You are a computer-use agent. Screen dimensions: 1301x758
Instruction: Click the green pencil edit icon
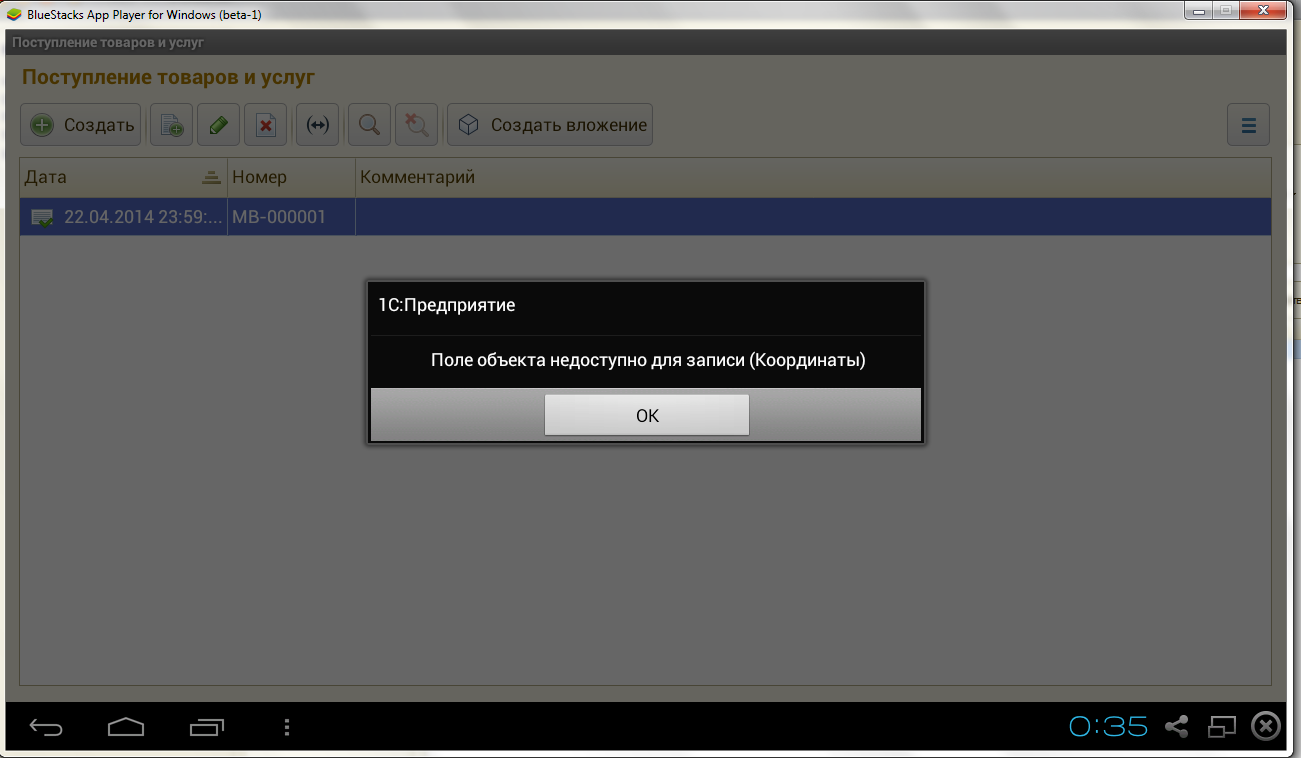click(218, 125)
